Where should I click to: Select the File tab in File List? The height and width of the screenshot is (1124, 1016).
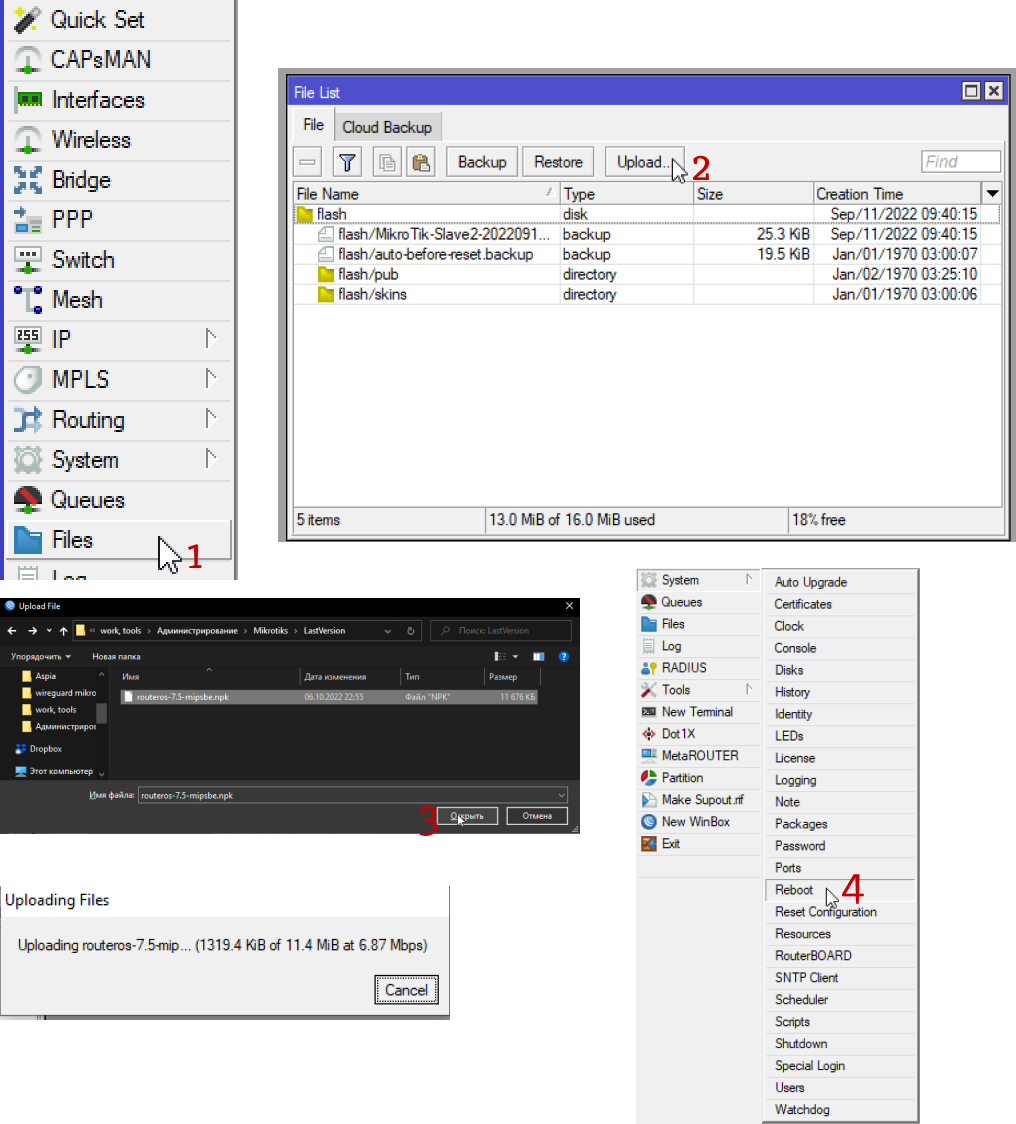tap(313, 125)
